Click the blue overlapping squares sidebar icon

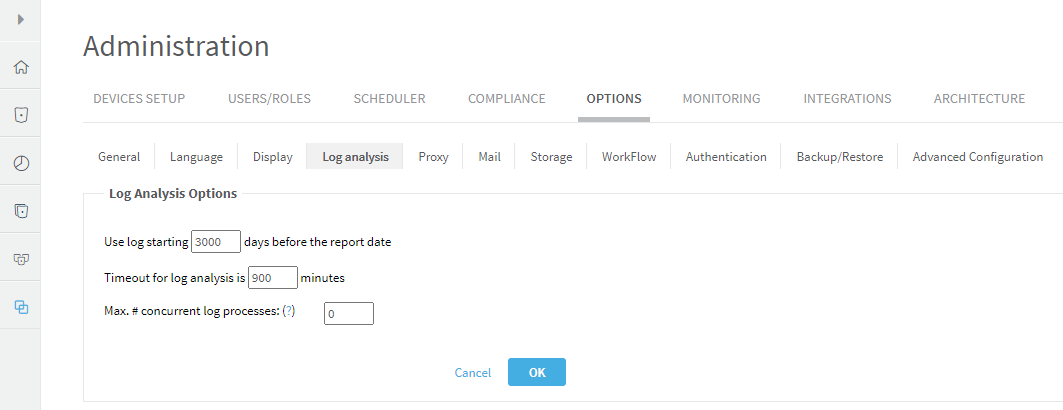tap(20, 307)
